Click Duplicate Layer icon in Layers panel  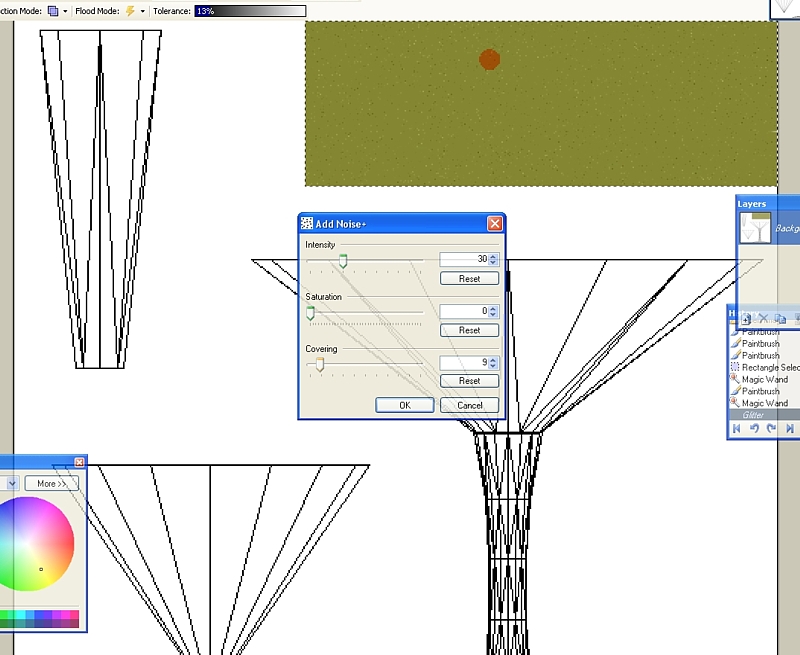pos(780,318)
